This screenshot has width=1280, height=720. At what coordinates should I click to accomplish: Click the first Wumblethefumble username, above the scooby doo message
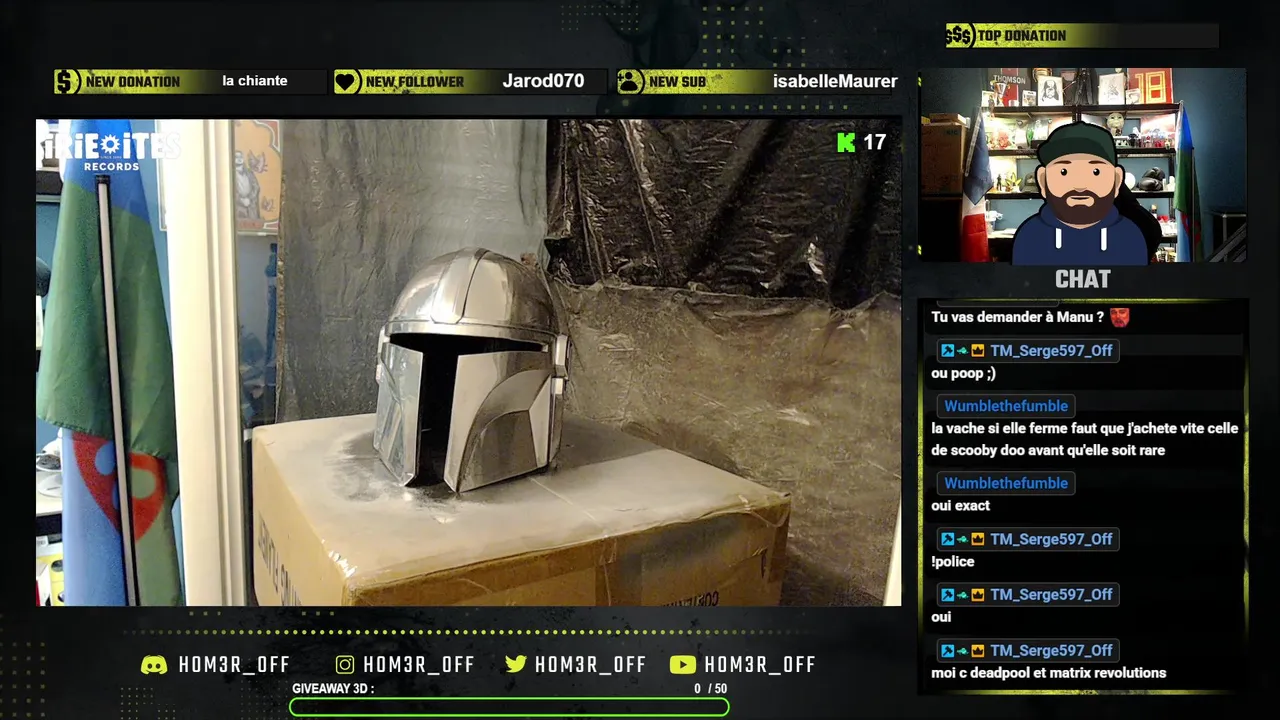pyautogui.click(x=1006, y=406)
